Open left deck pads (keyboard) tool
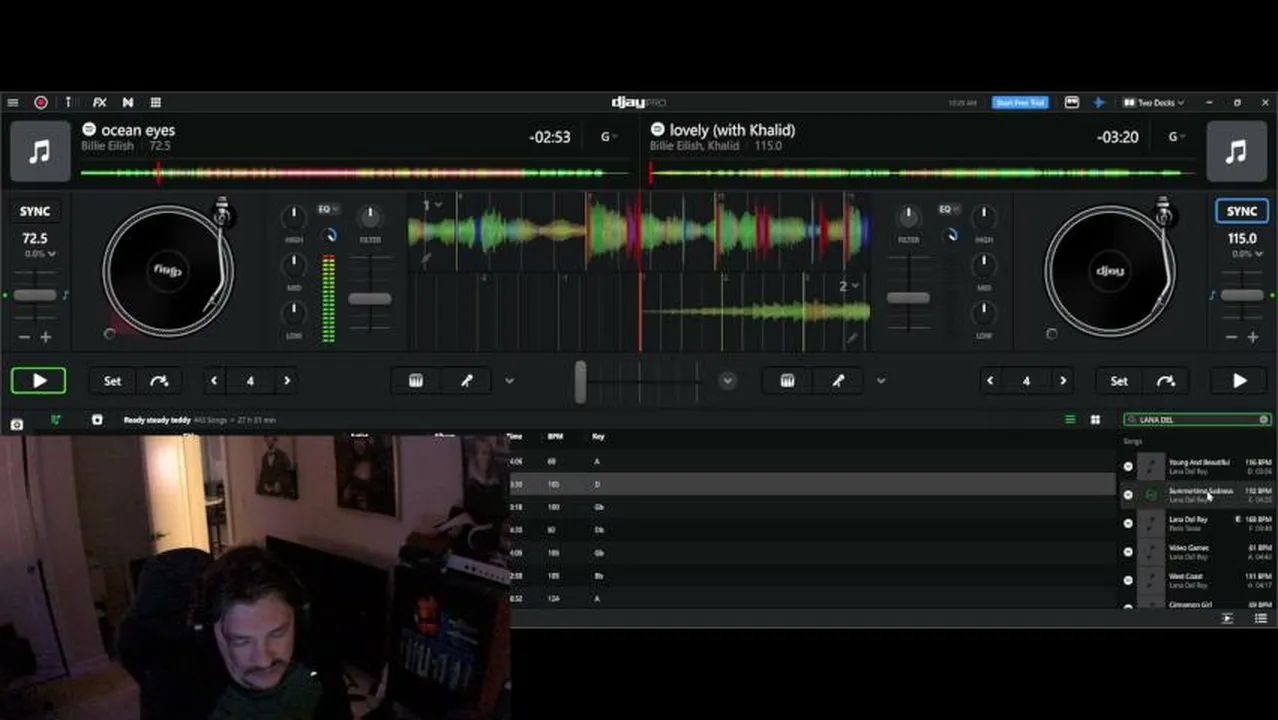1278x720 pixels. pos(416,381)
